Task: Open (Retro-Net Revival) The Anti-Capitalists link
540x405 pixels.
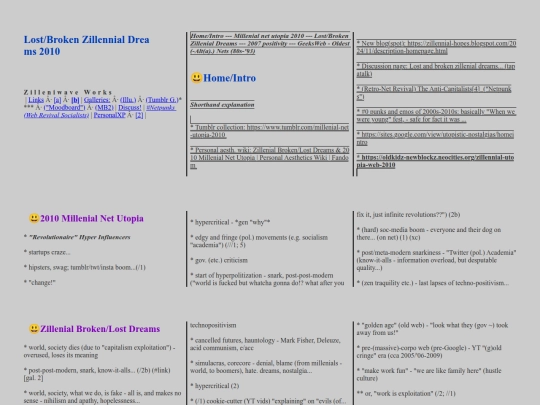Action: point(434,93)
